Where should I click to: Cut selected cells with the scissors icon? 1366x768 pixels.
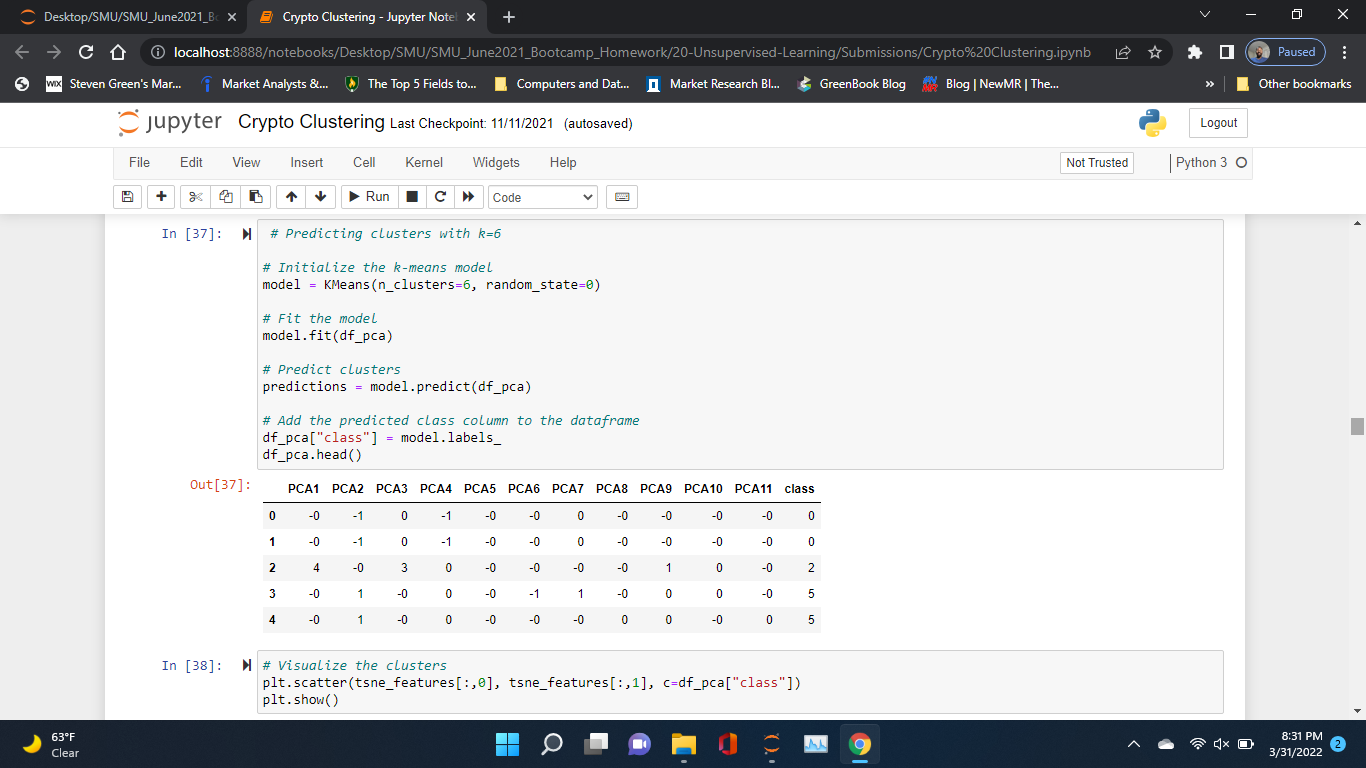[196, 197]
